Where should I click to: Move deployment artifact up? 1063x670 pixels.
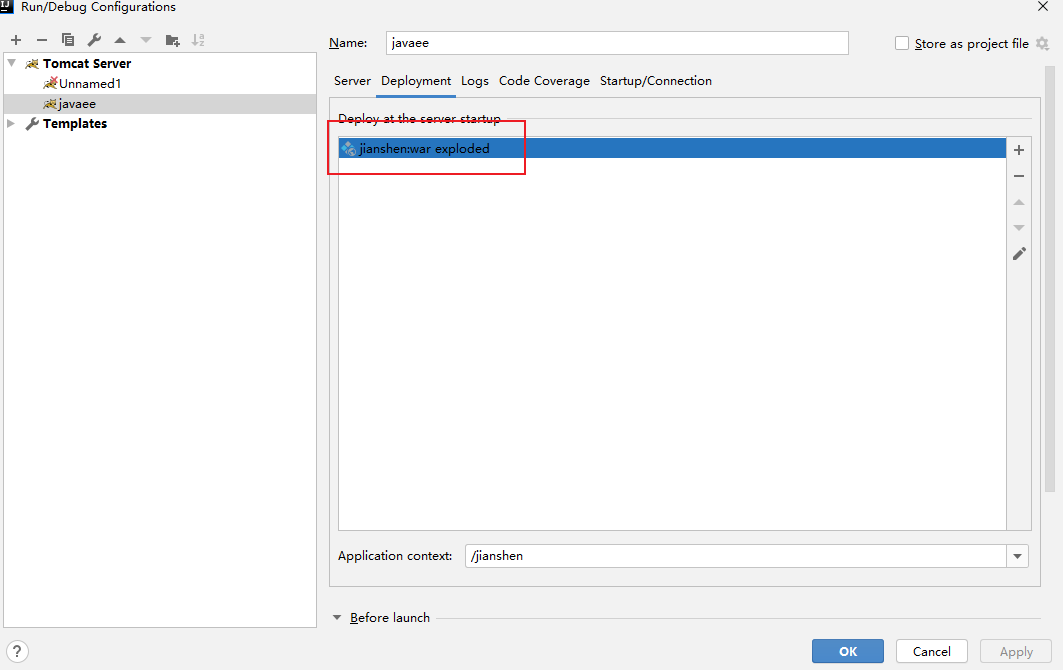coord(1019,202)
